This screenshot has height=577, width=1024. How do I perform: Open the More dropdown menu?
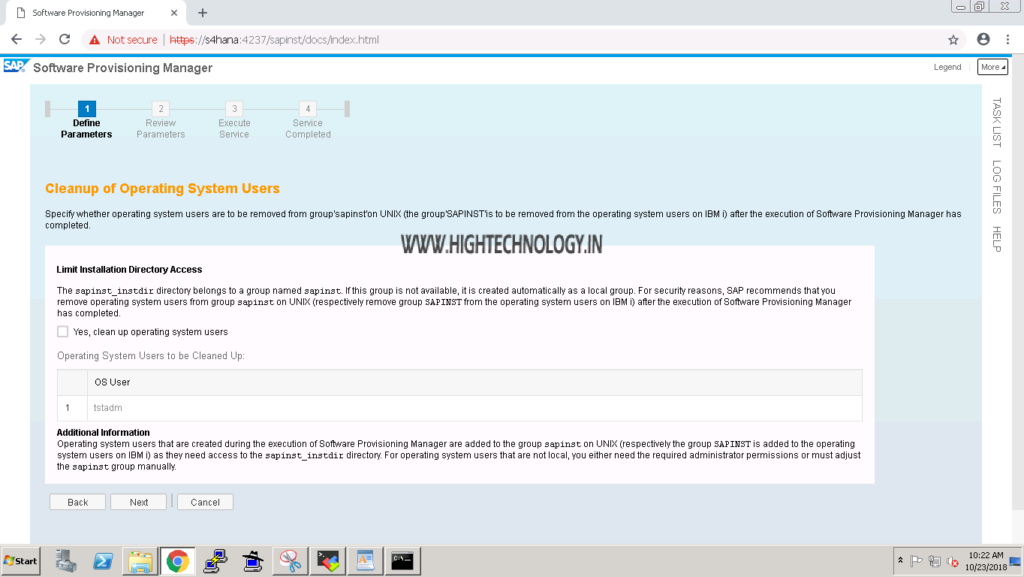(992, 67)
